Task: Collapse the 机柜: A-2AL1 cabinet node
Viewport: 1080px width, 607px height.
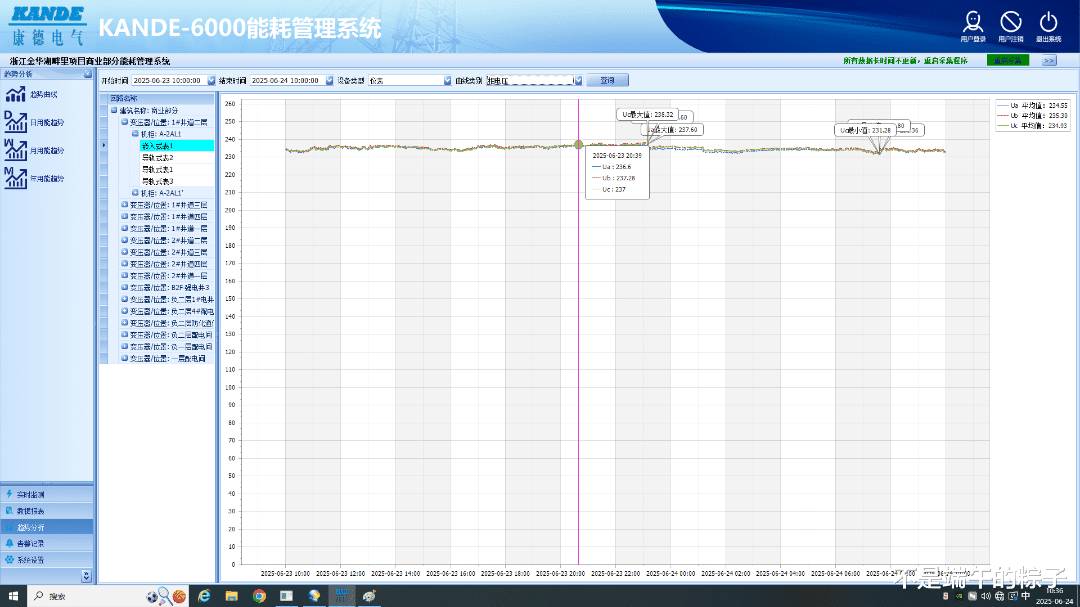Action: click(x=135, y=134)
